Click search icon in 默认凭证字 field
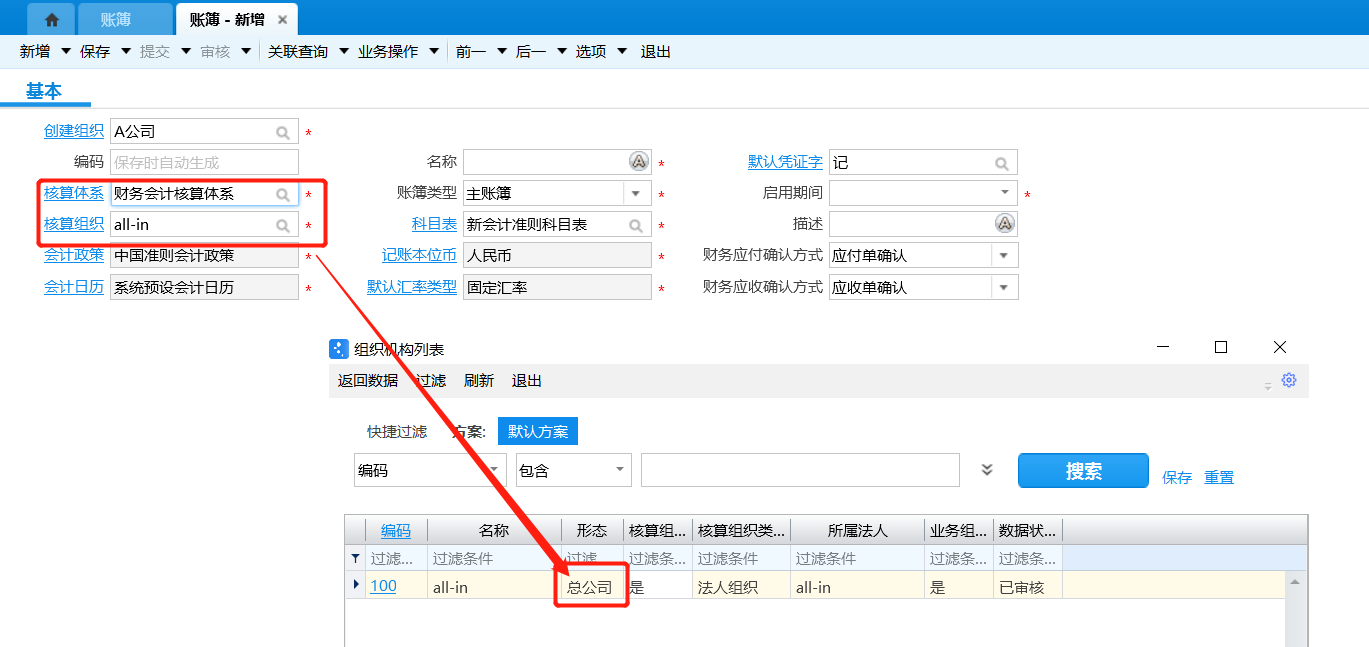 (x=1002, y=163)
